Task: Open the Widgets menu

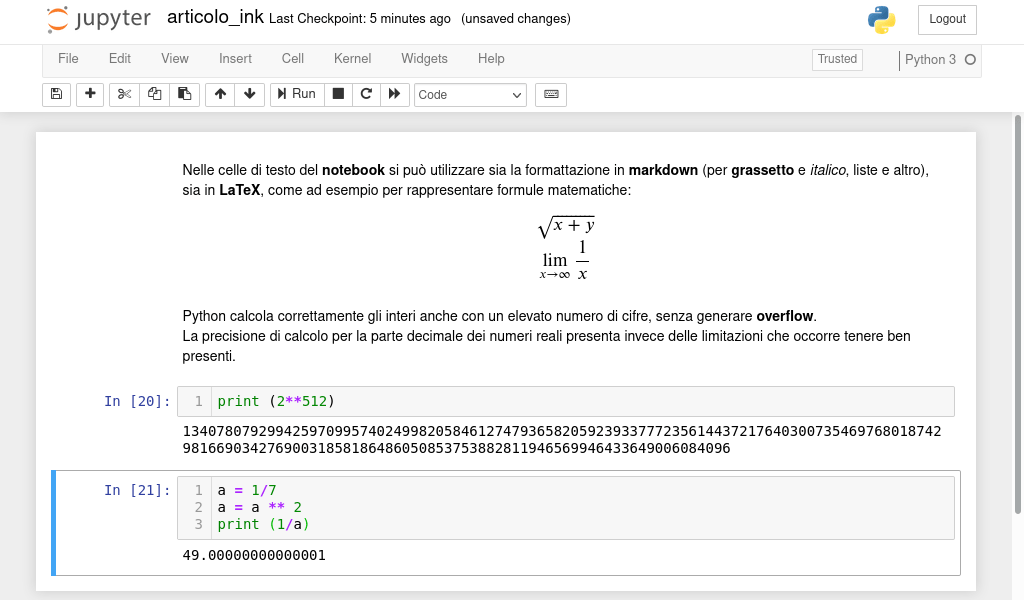Action: [x=424, y=59]
